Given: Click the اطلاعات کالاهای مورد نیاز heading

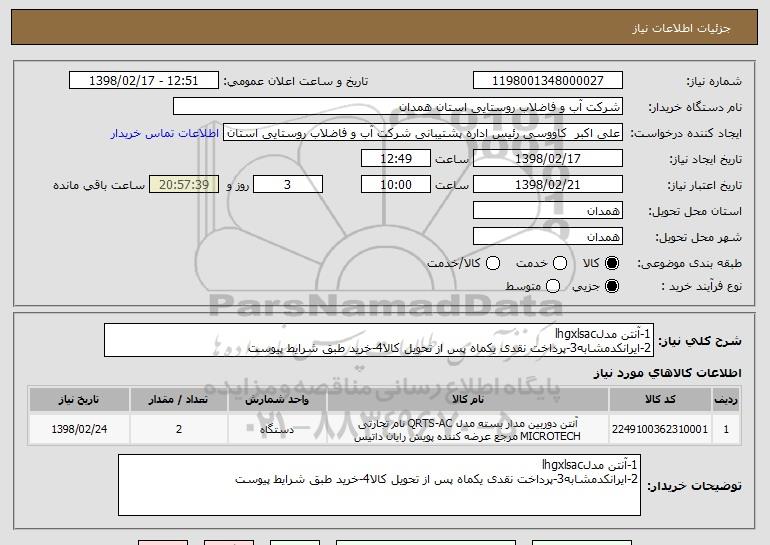Looking at the screenshot, I should tap(667, 373).
